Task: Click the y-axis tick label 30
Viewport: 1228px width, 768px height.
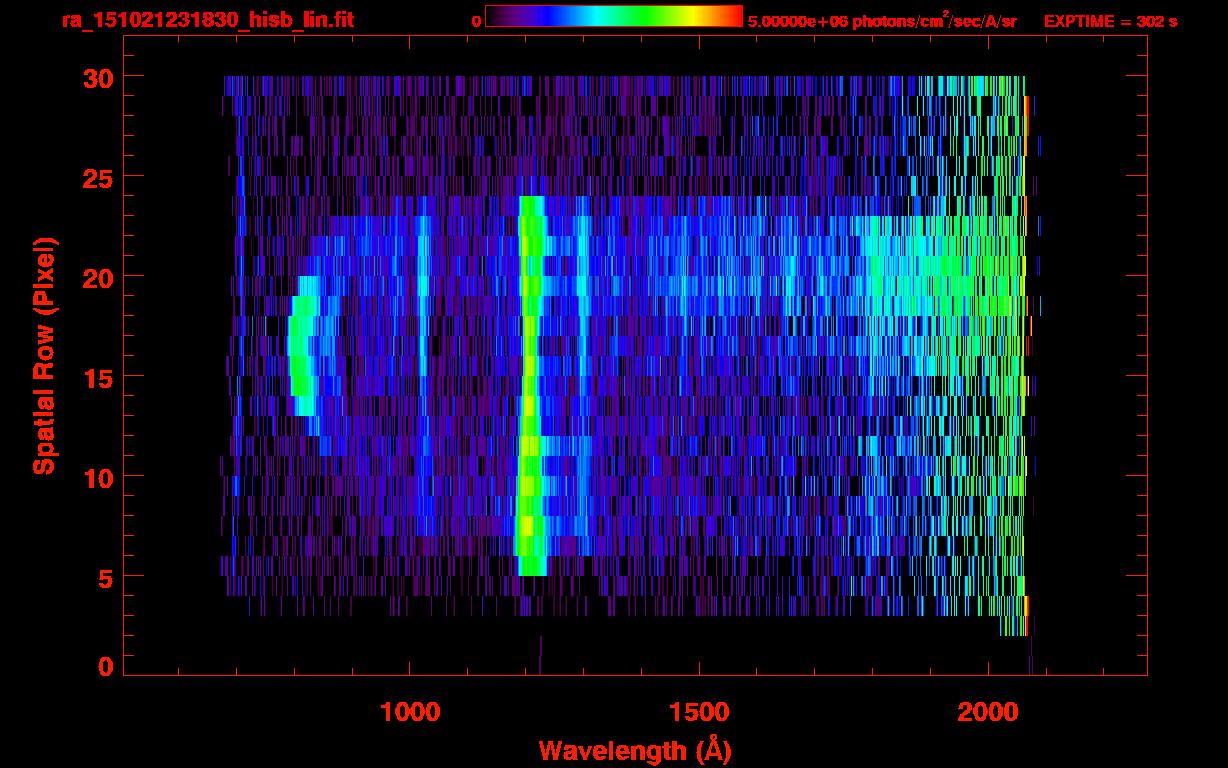Action: 96,77
